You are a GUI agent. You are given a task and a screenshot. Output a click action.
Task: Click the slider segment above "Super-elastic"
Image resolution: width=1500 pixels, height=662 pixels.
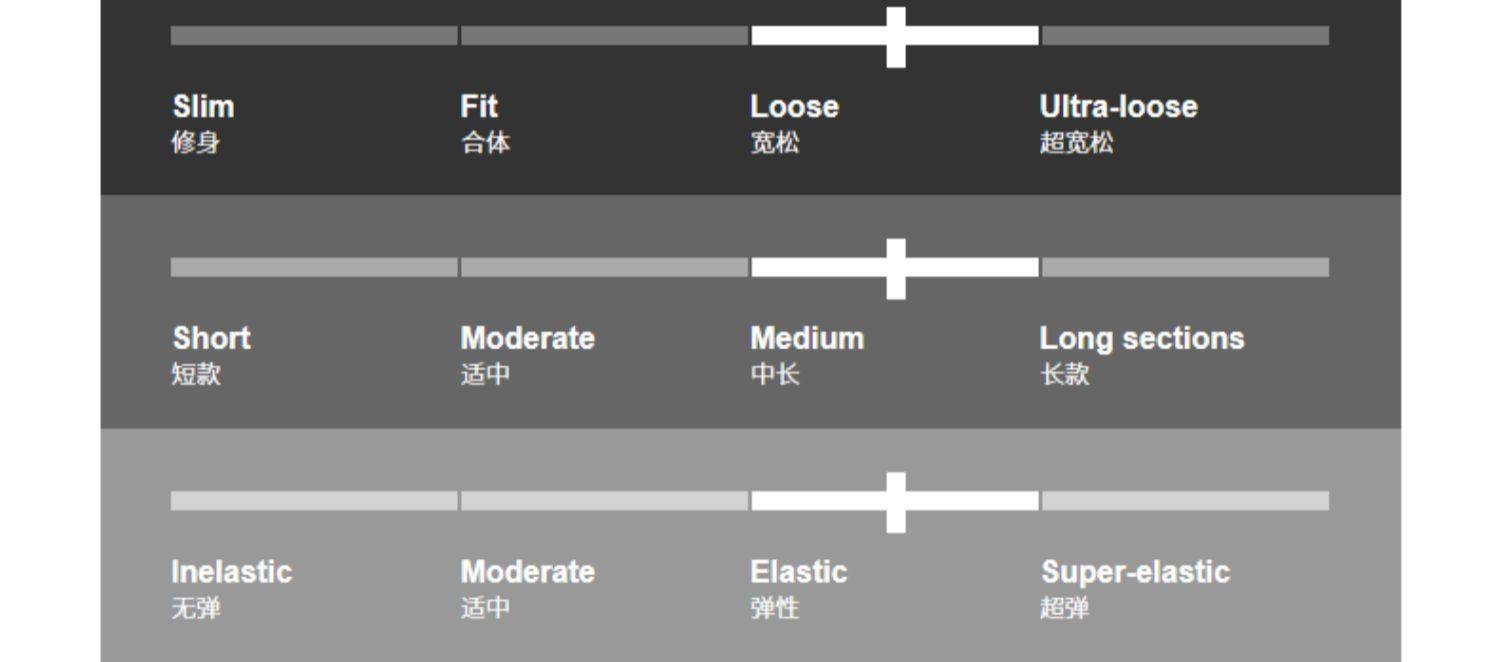(x=1185, y=501)
